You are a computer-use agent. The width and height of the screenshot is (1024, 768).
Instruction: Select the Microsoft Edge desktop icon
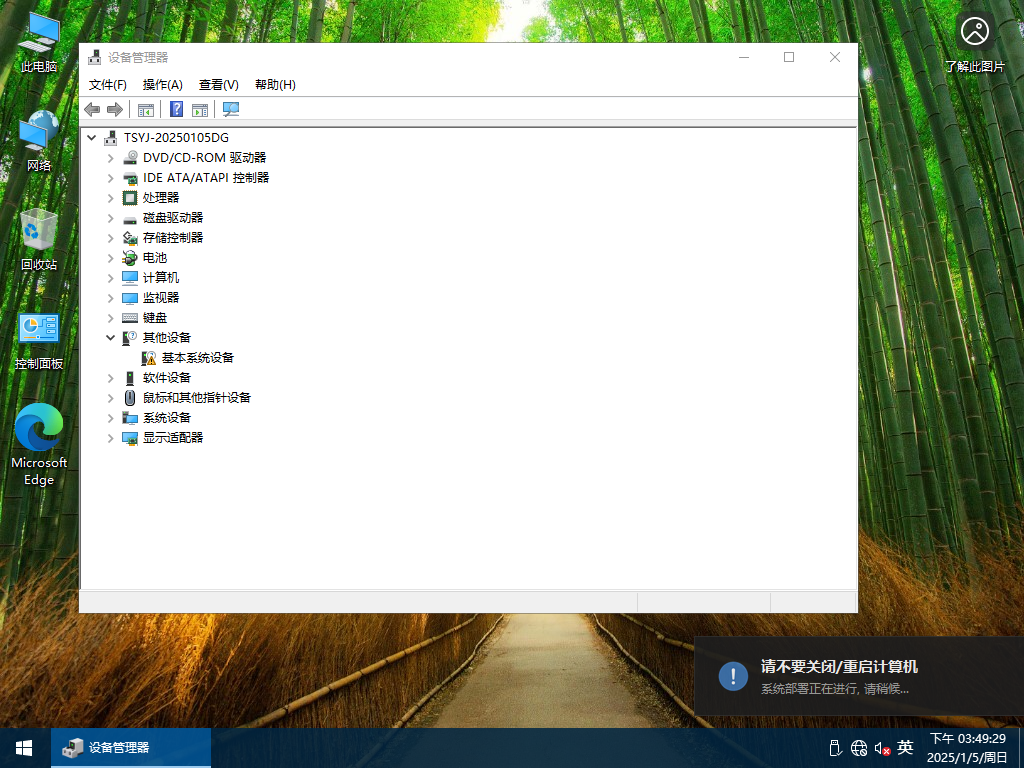(x=39, y=445)
